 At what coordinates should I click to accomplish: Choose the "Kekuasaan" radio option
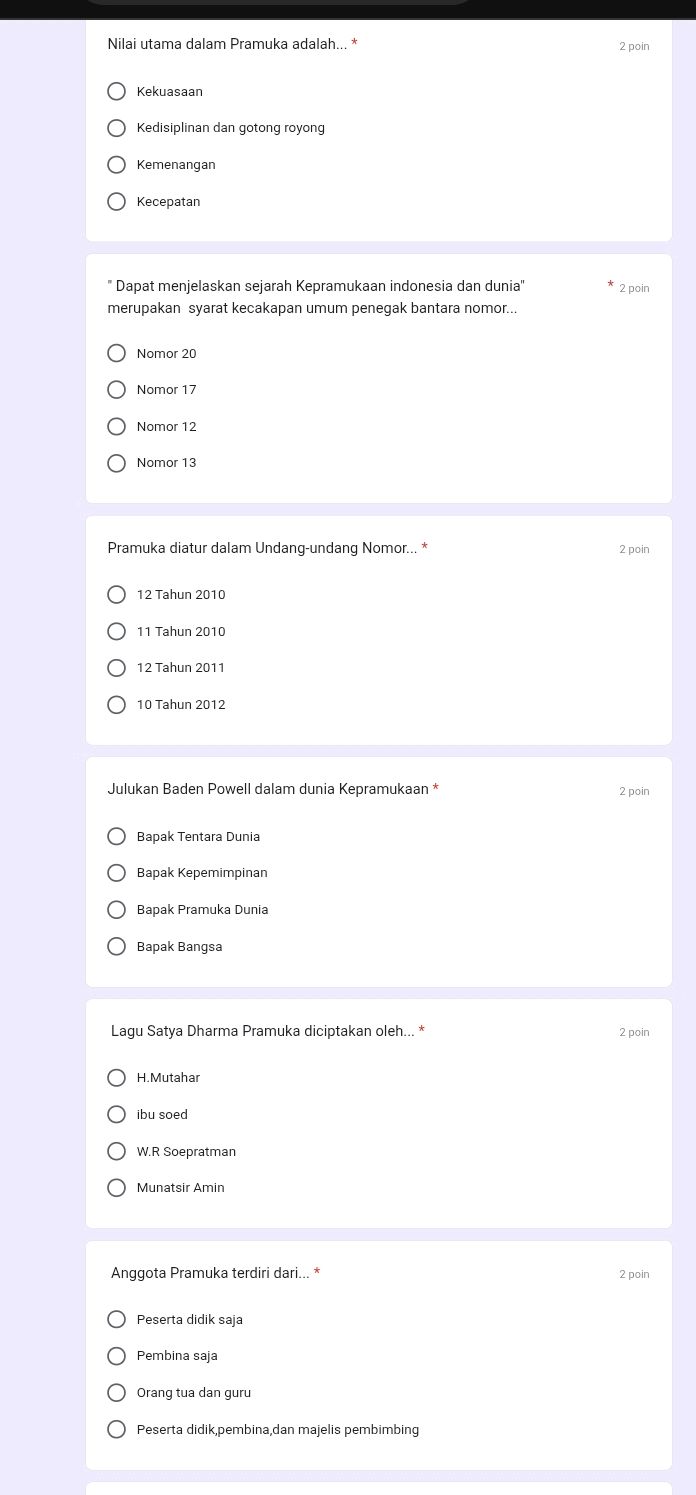[117, 92]
